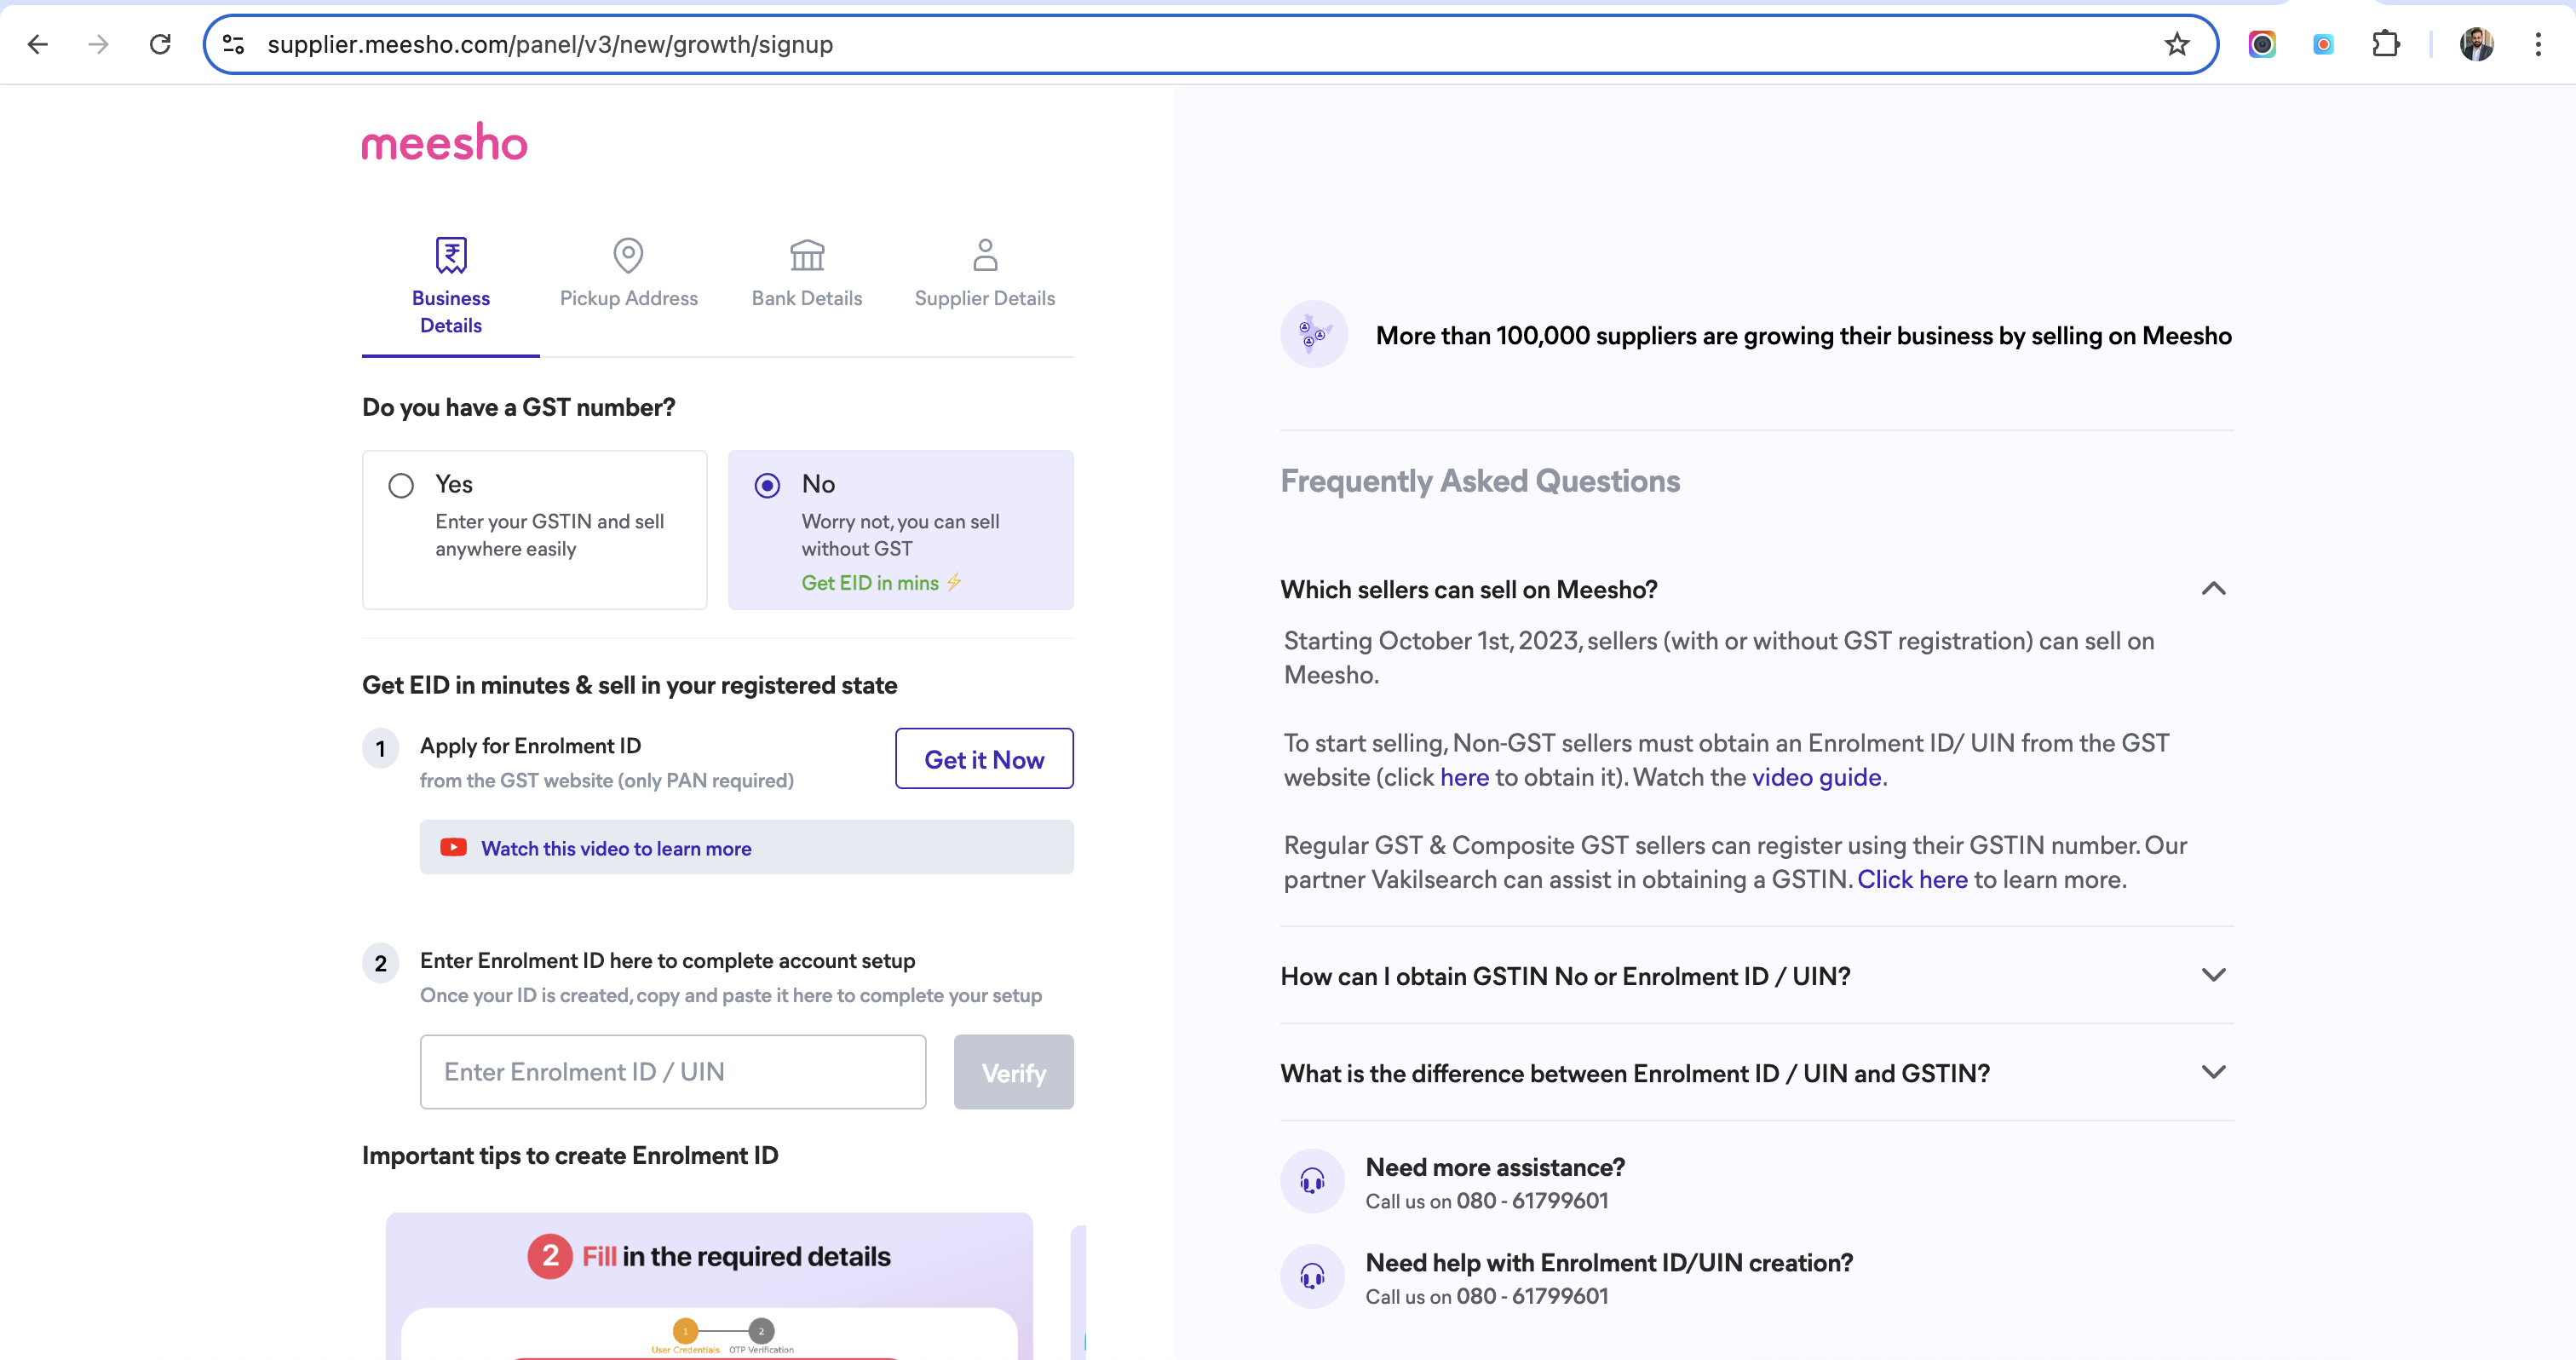Click the 'Click here' Vakilsearch link
This screenshot has height=1360, width=2576.
[x=1912, y=879]
